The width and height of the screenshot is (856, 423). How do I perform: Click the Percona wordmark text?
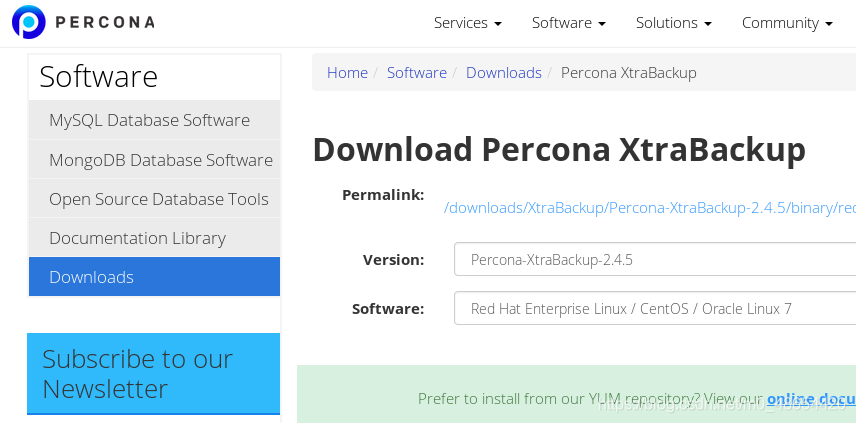tap(105, 22)
